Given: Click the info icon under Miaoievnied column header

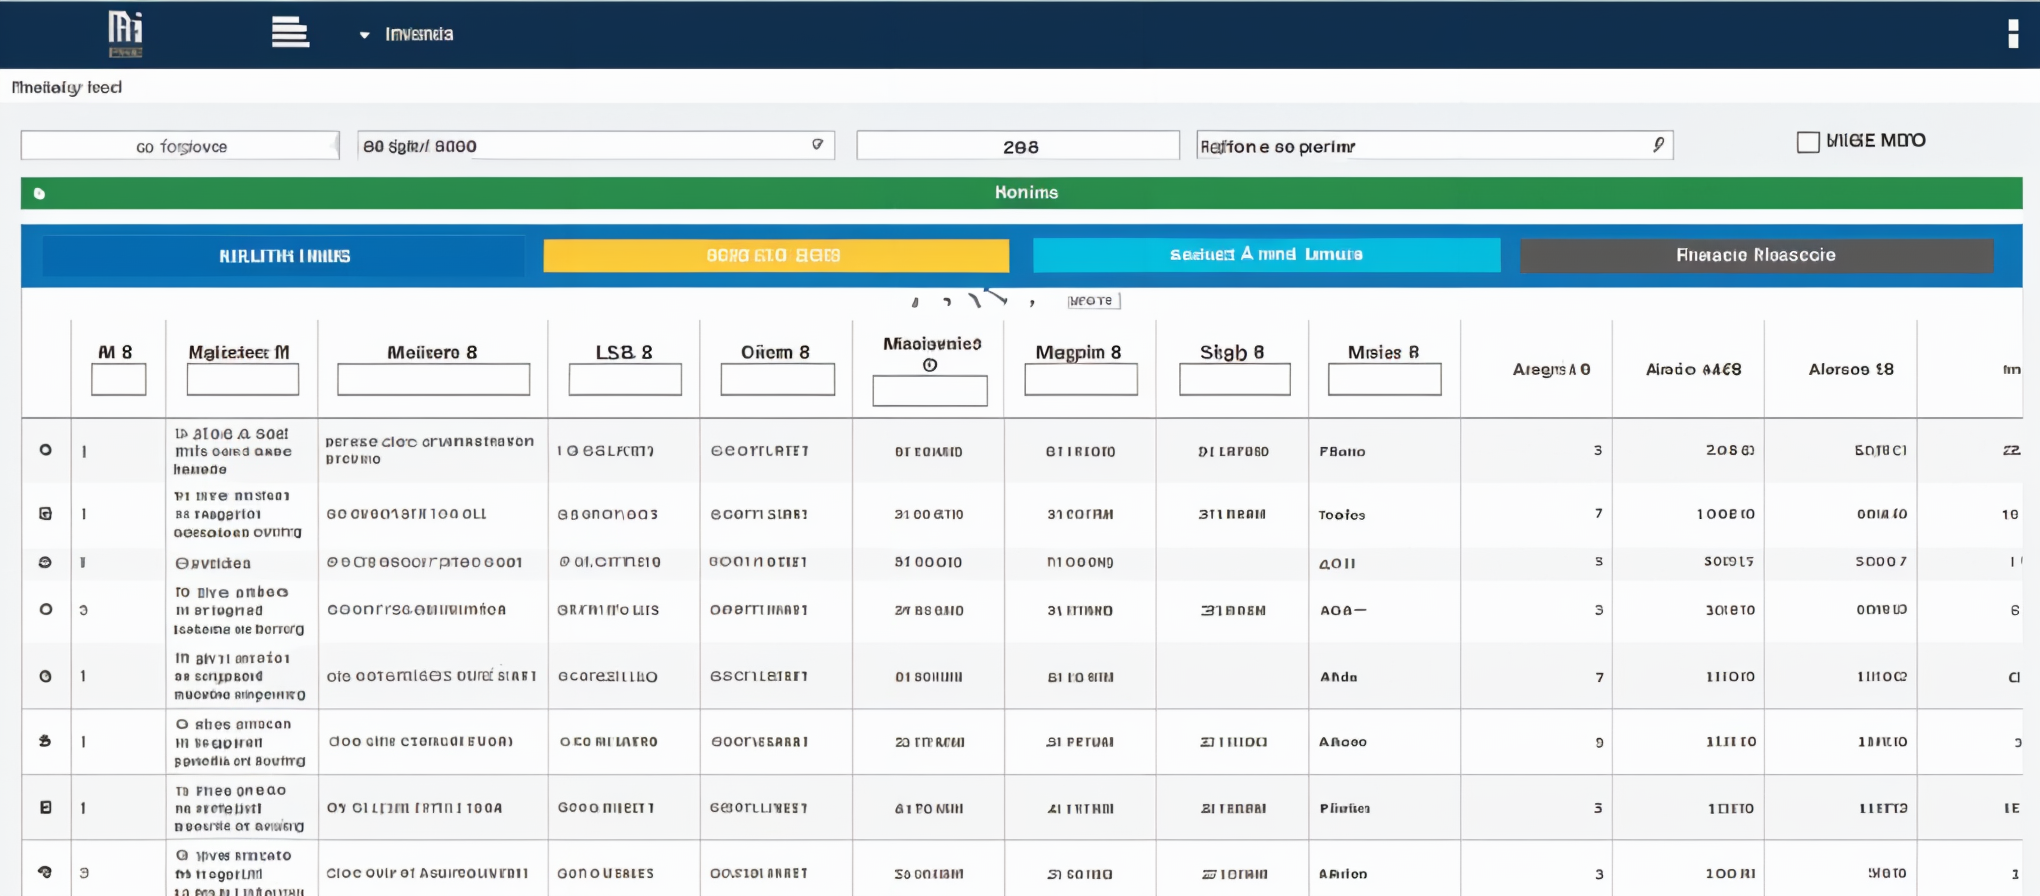Looking at the screenshot, I should 930,365.
